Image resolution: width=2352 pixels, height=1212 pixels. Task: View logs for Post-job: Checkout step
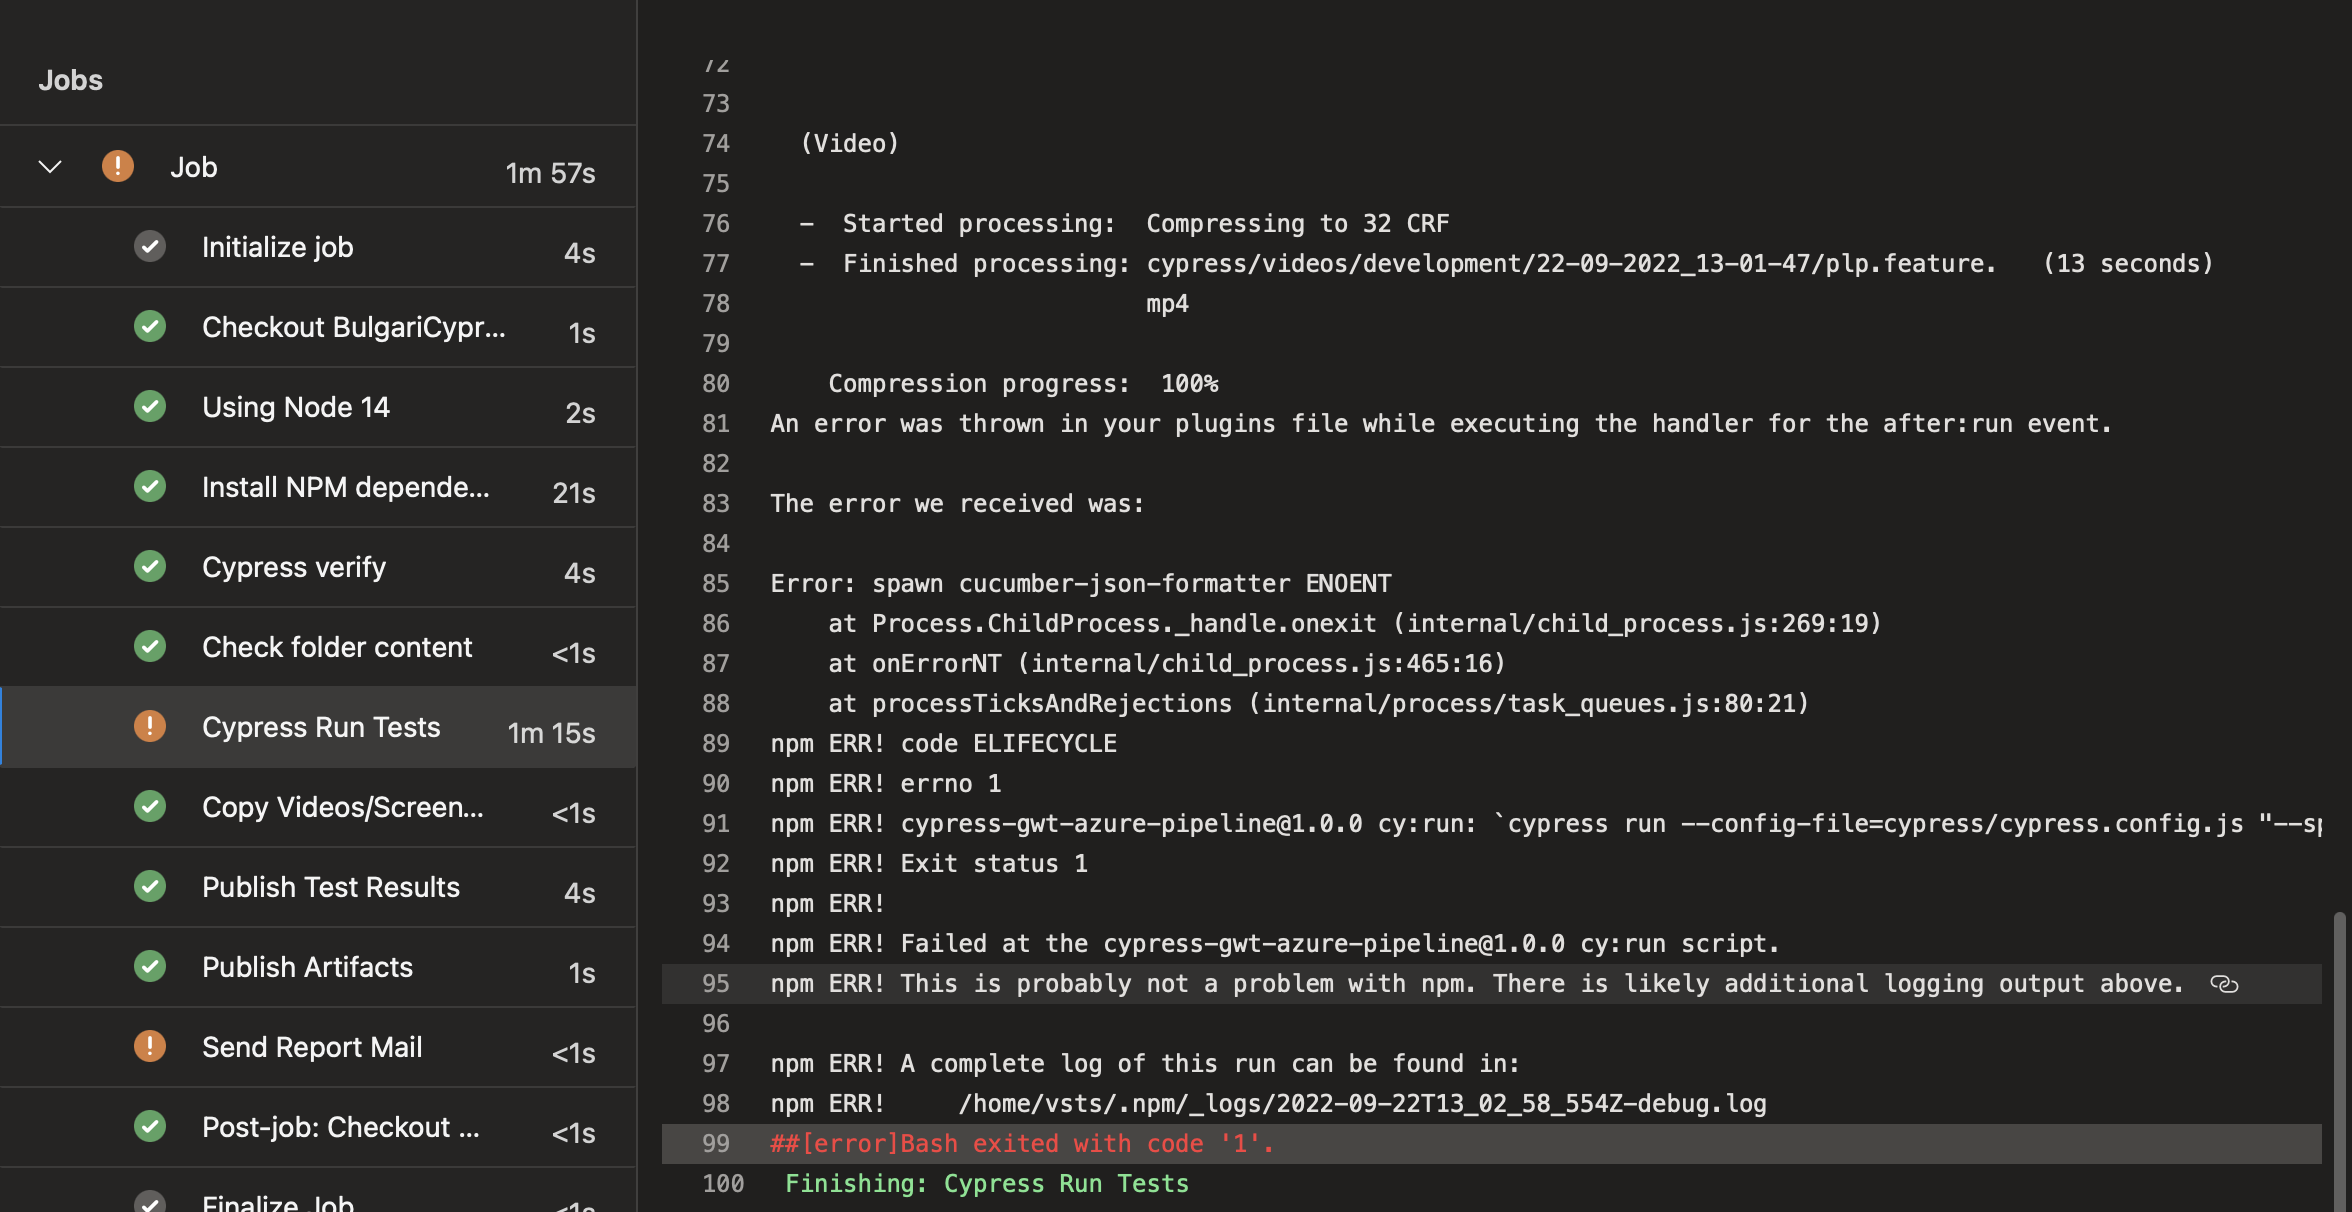(340, 1126)
